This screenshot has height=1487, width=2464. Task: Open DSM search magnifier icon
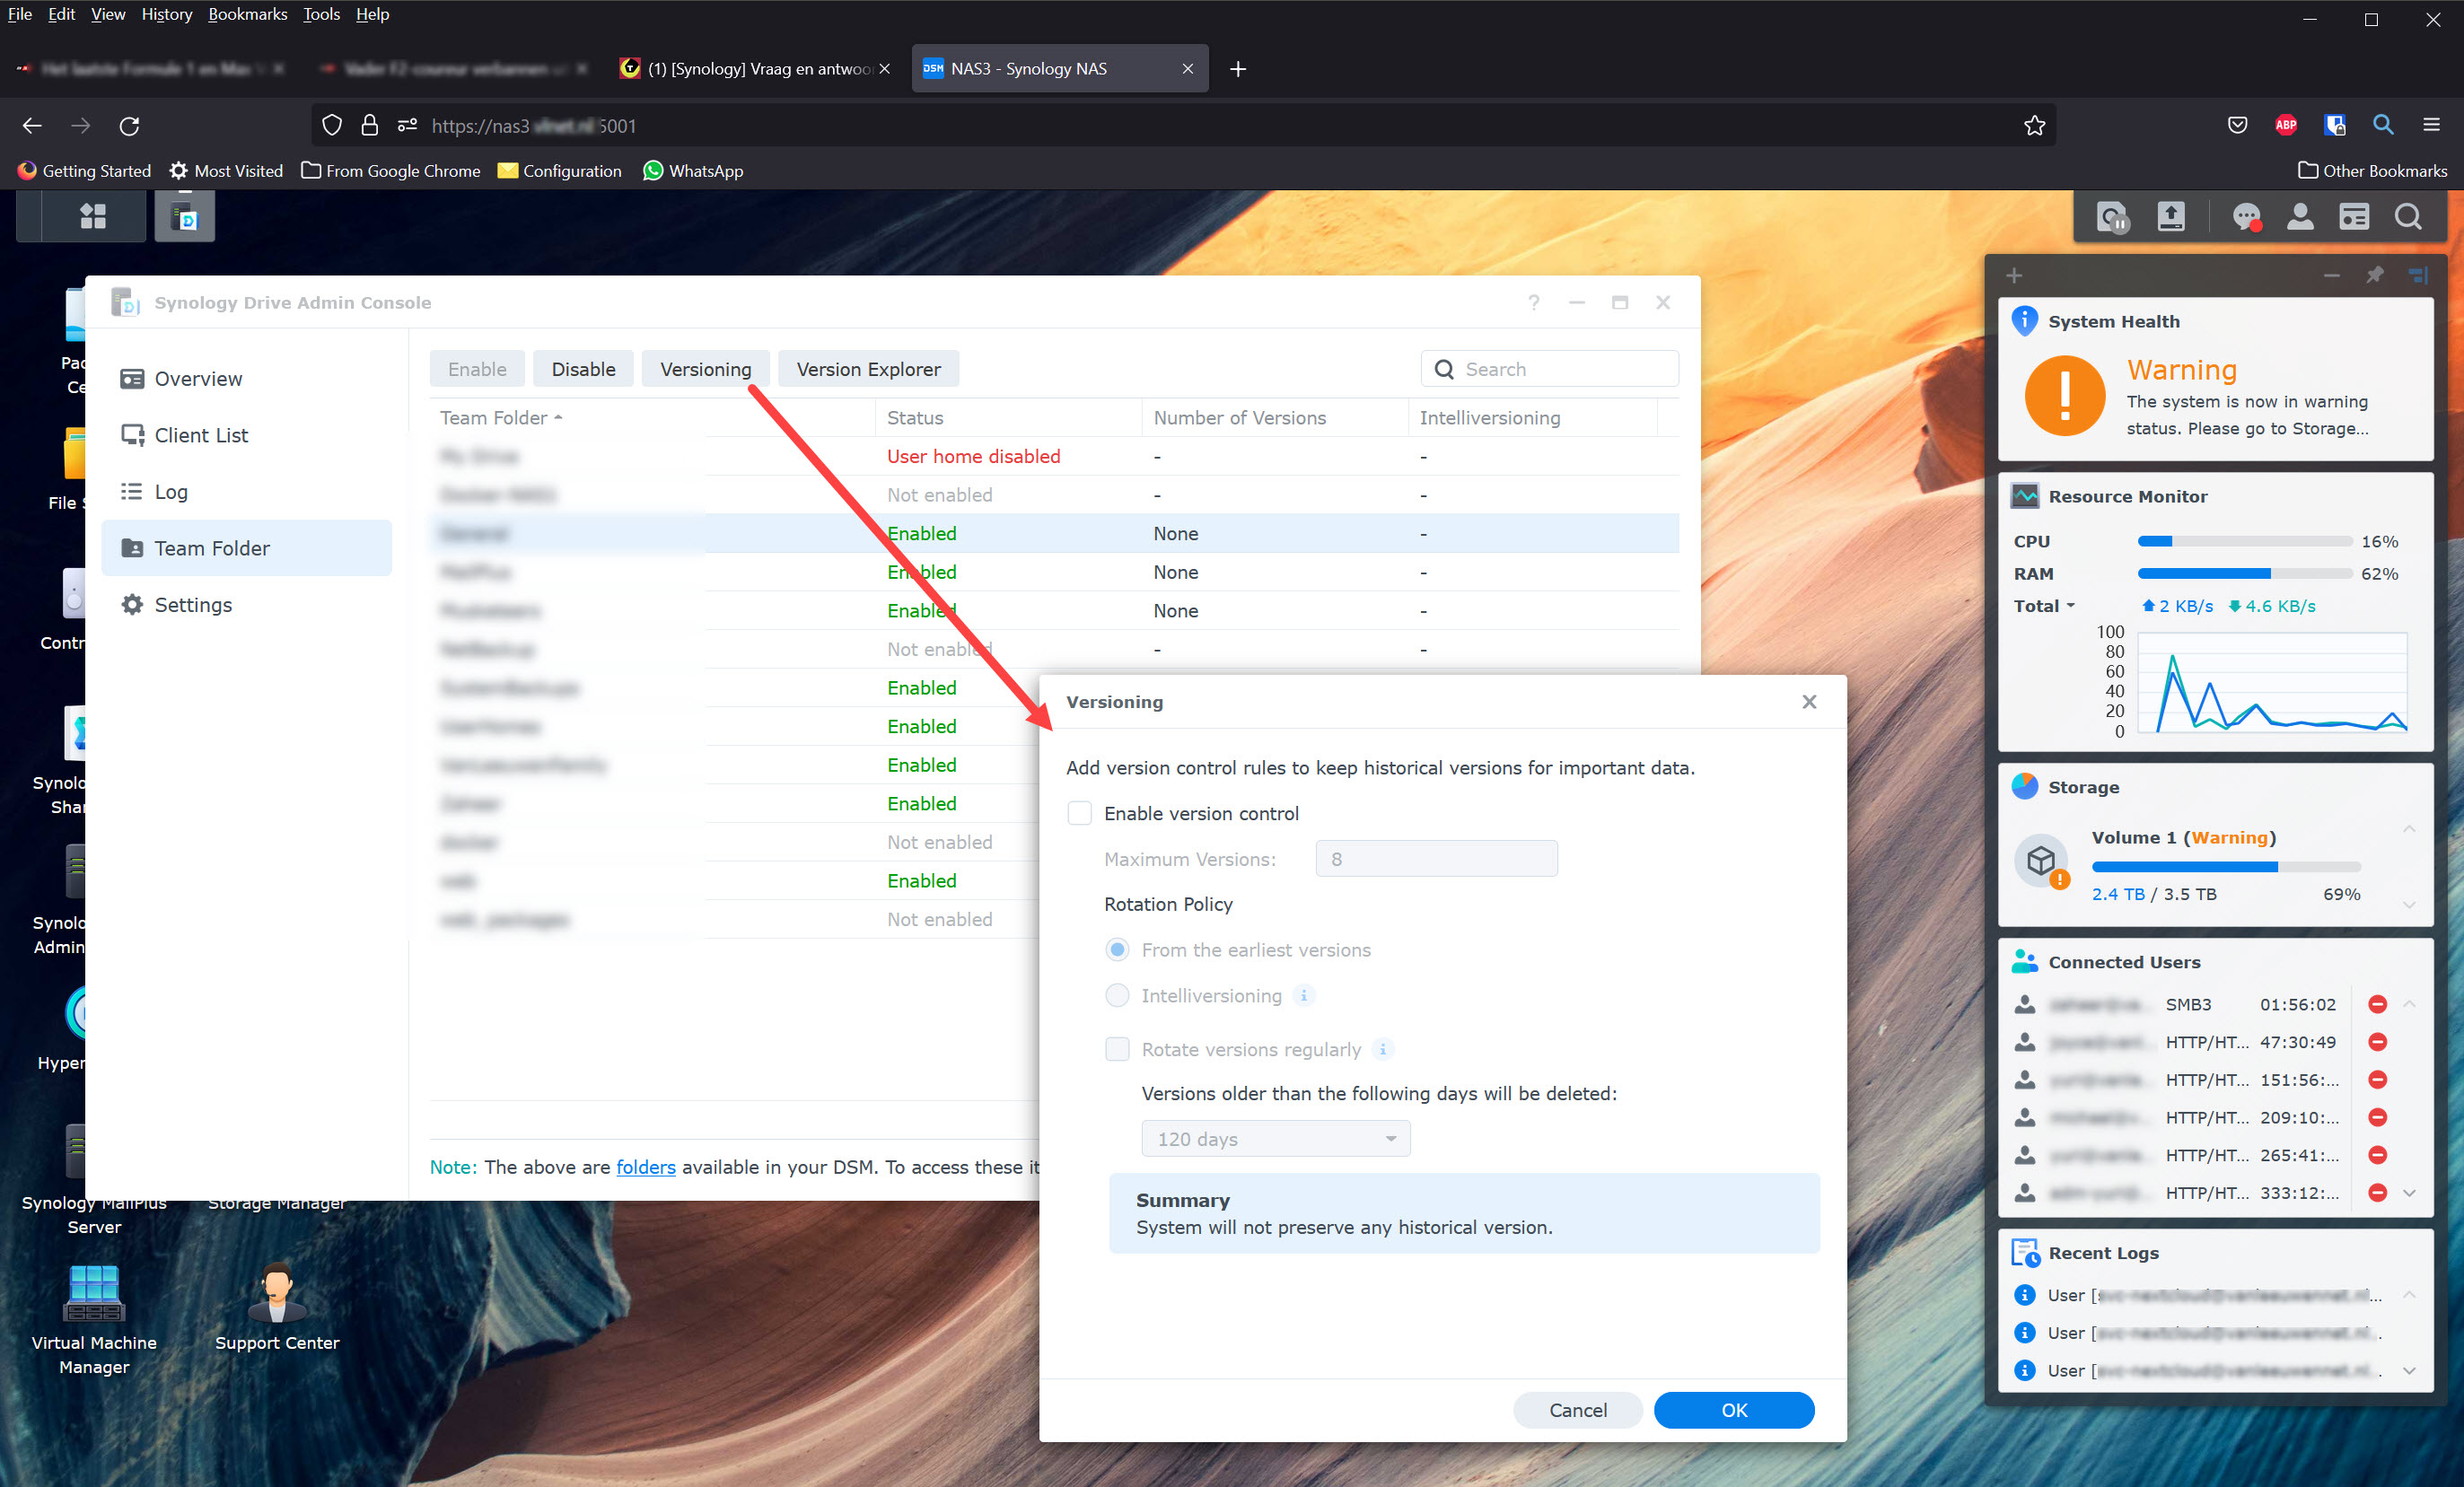coord(2408,217)
